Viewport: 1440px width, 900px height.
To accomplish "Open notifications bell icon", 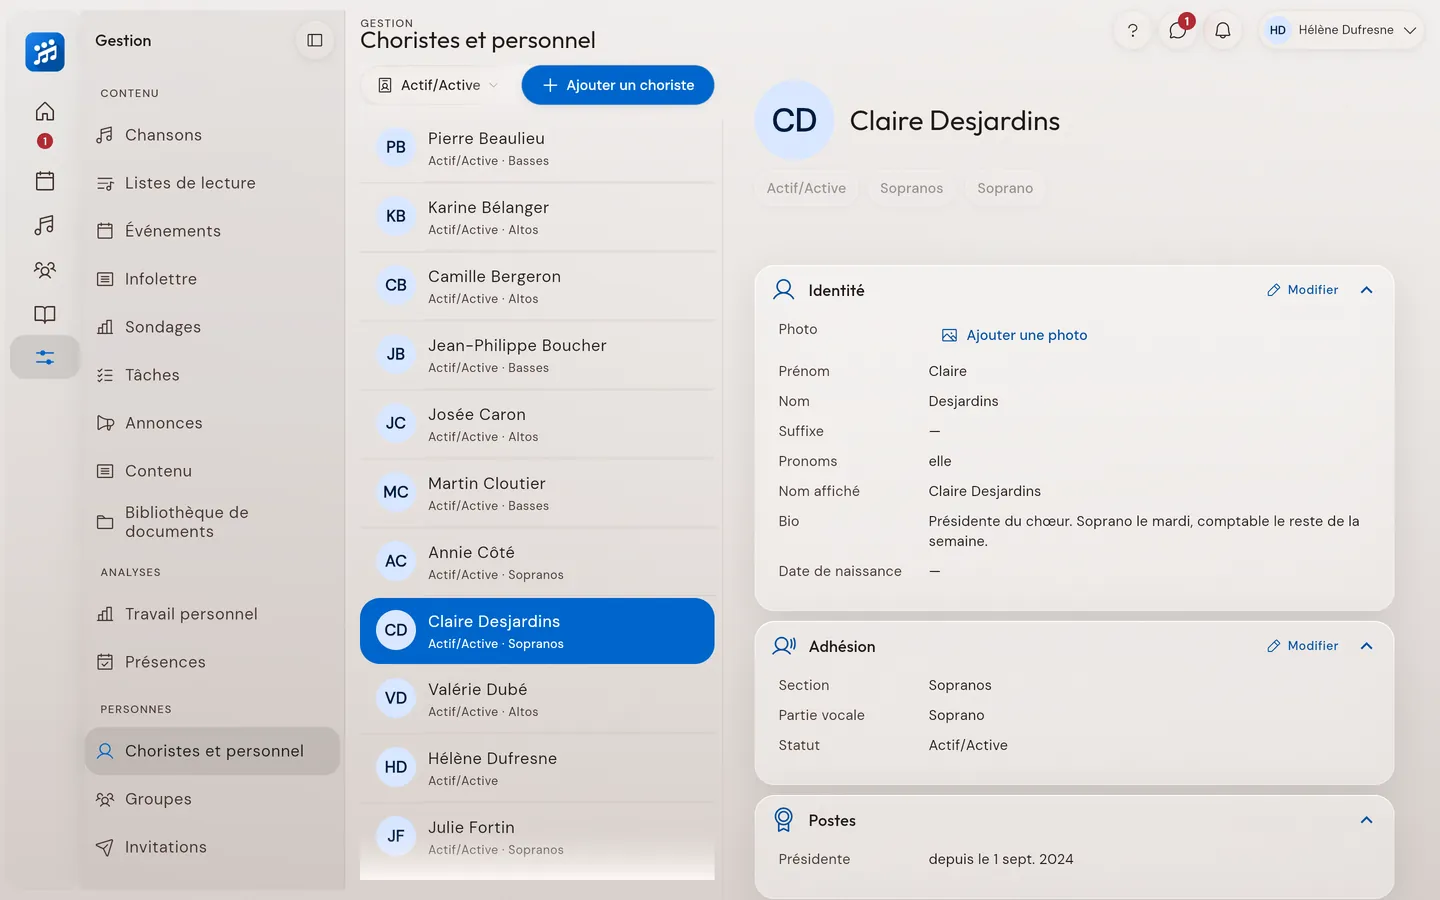I will pos(1223,30).
